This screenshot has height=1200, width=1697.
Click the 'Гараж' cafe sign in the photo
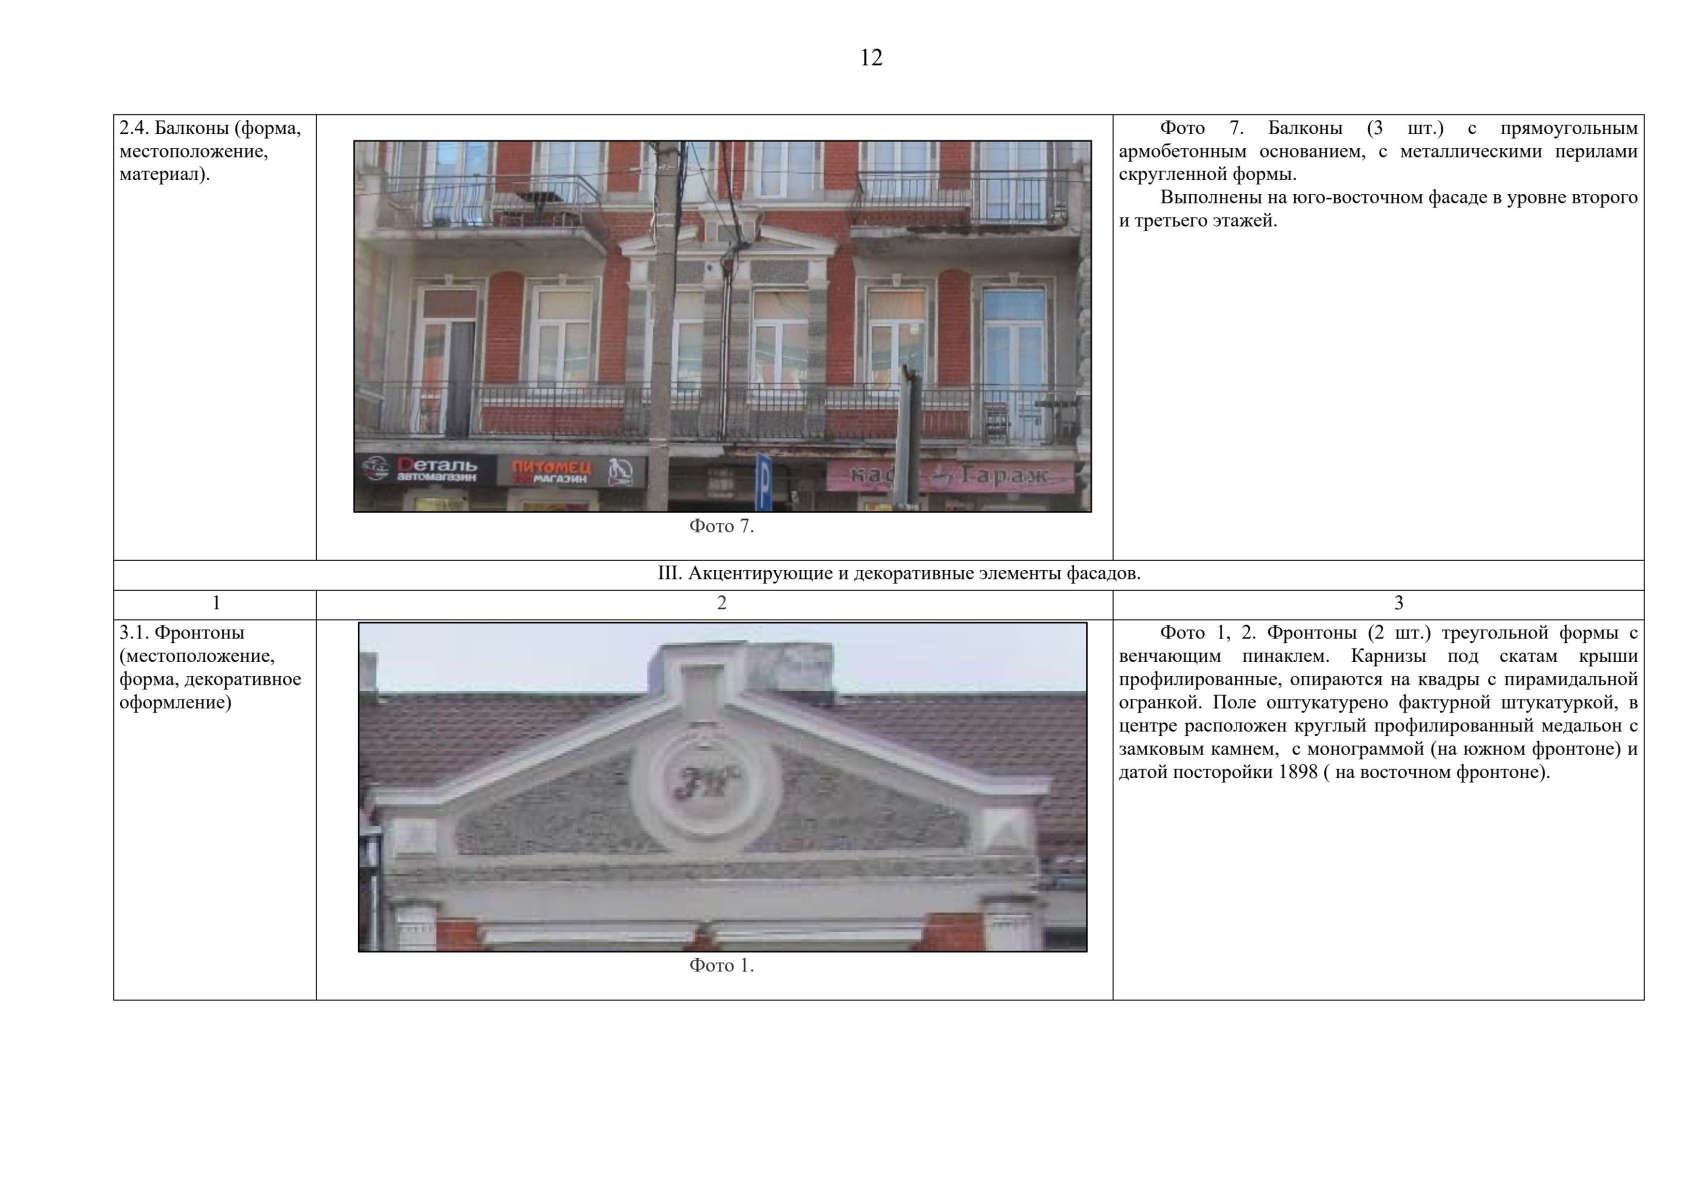(x=948, y=476)
